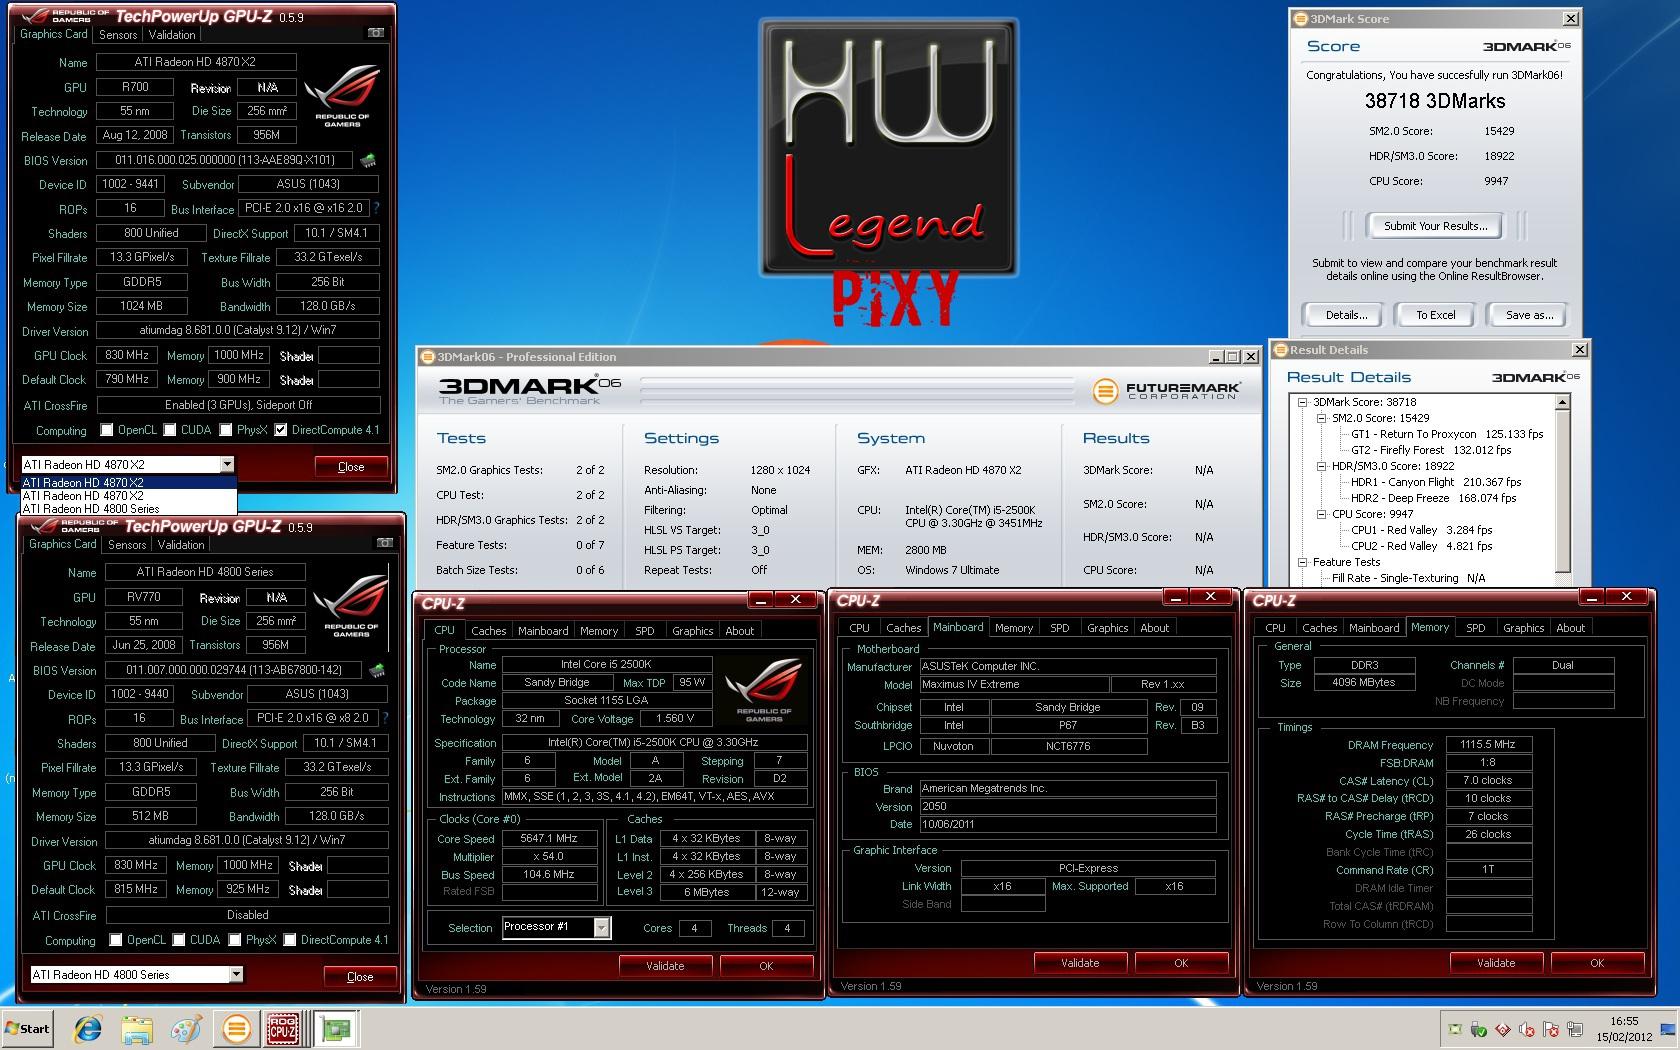This screenshot has height=1050, width=1680.
Task: Open Graphics tab in the CPU-Z Memory window
Action: (1523, 628)
